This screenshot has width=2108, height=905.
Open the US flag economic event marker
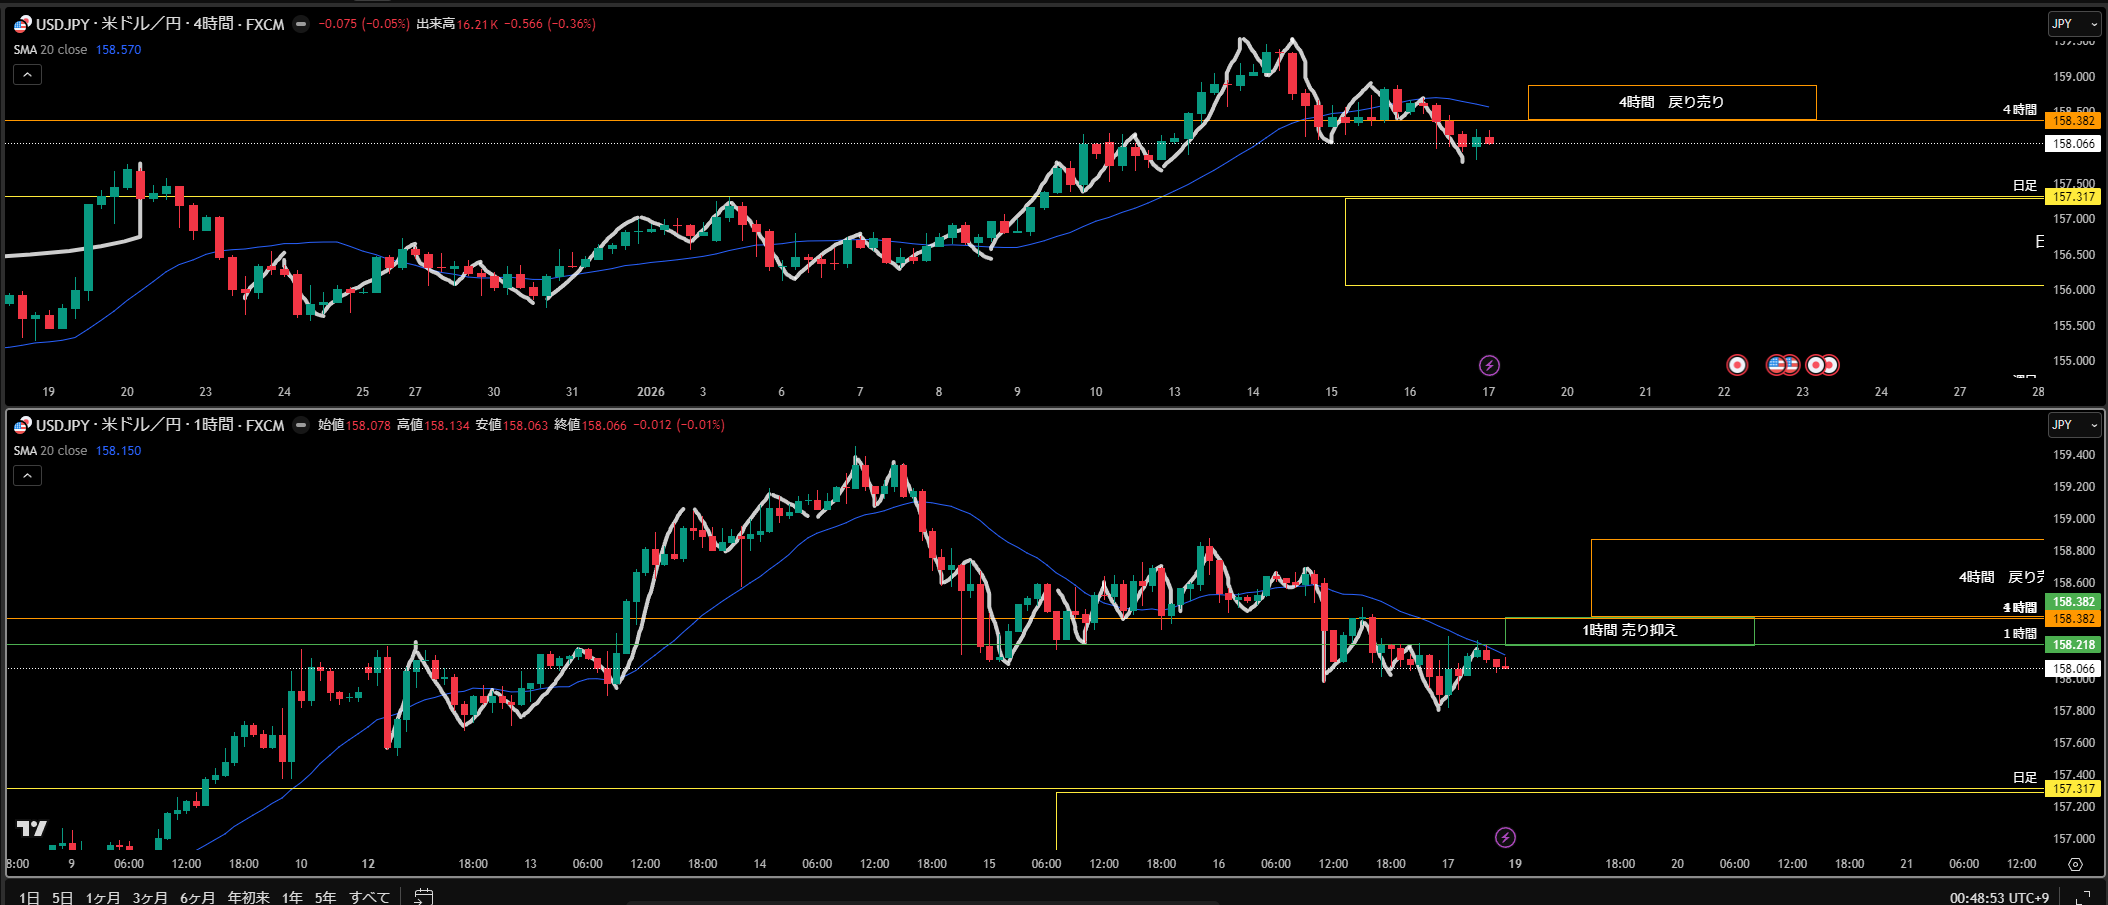[x=1778, y=365]
